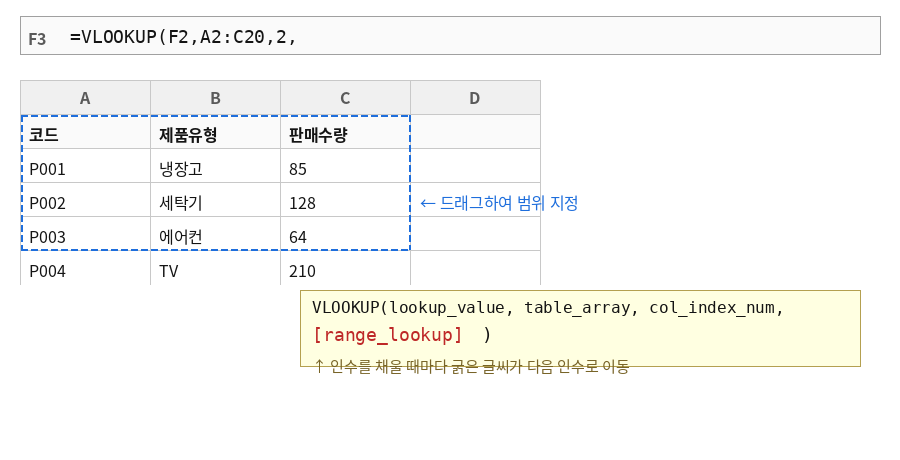Select cell containing P004

(86, 268)
